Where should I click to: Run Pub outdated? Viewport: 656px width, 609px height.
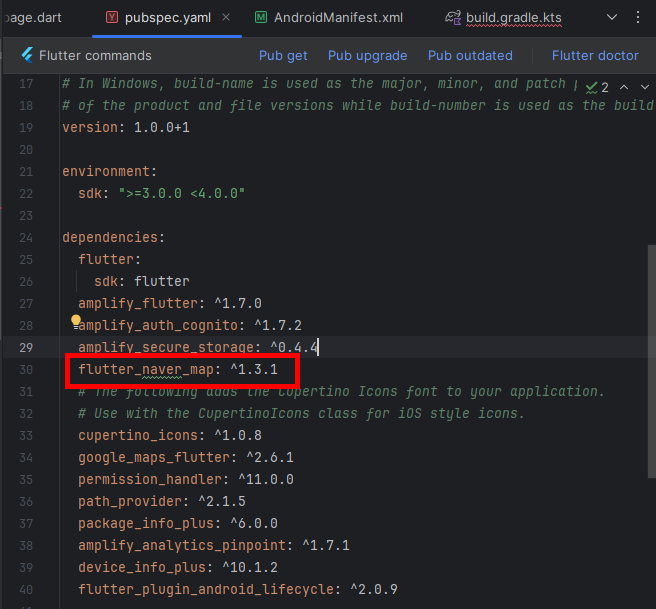470,56
